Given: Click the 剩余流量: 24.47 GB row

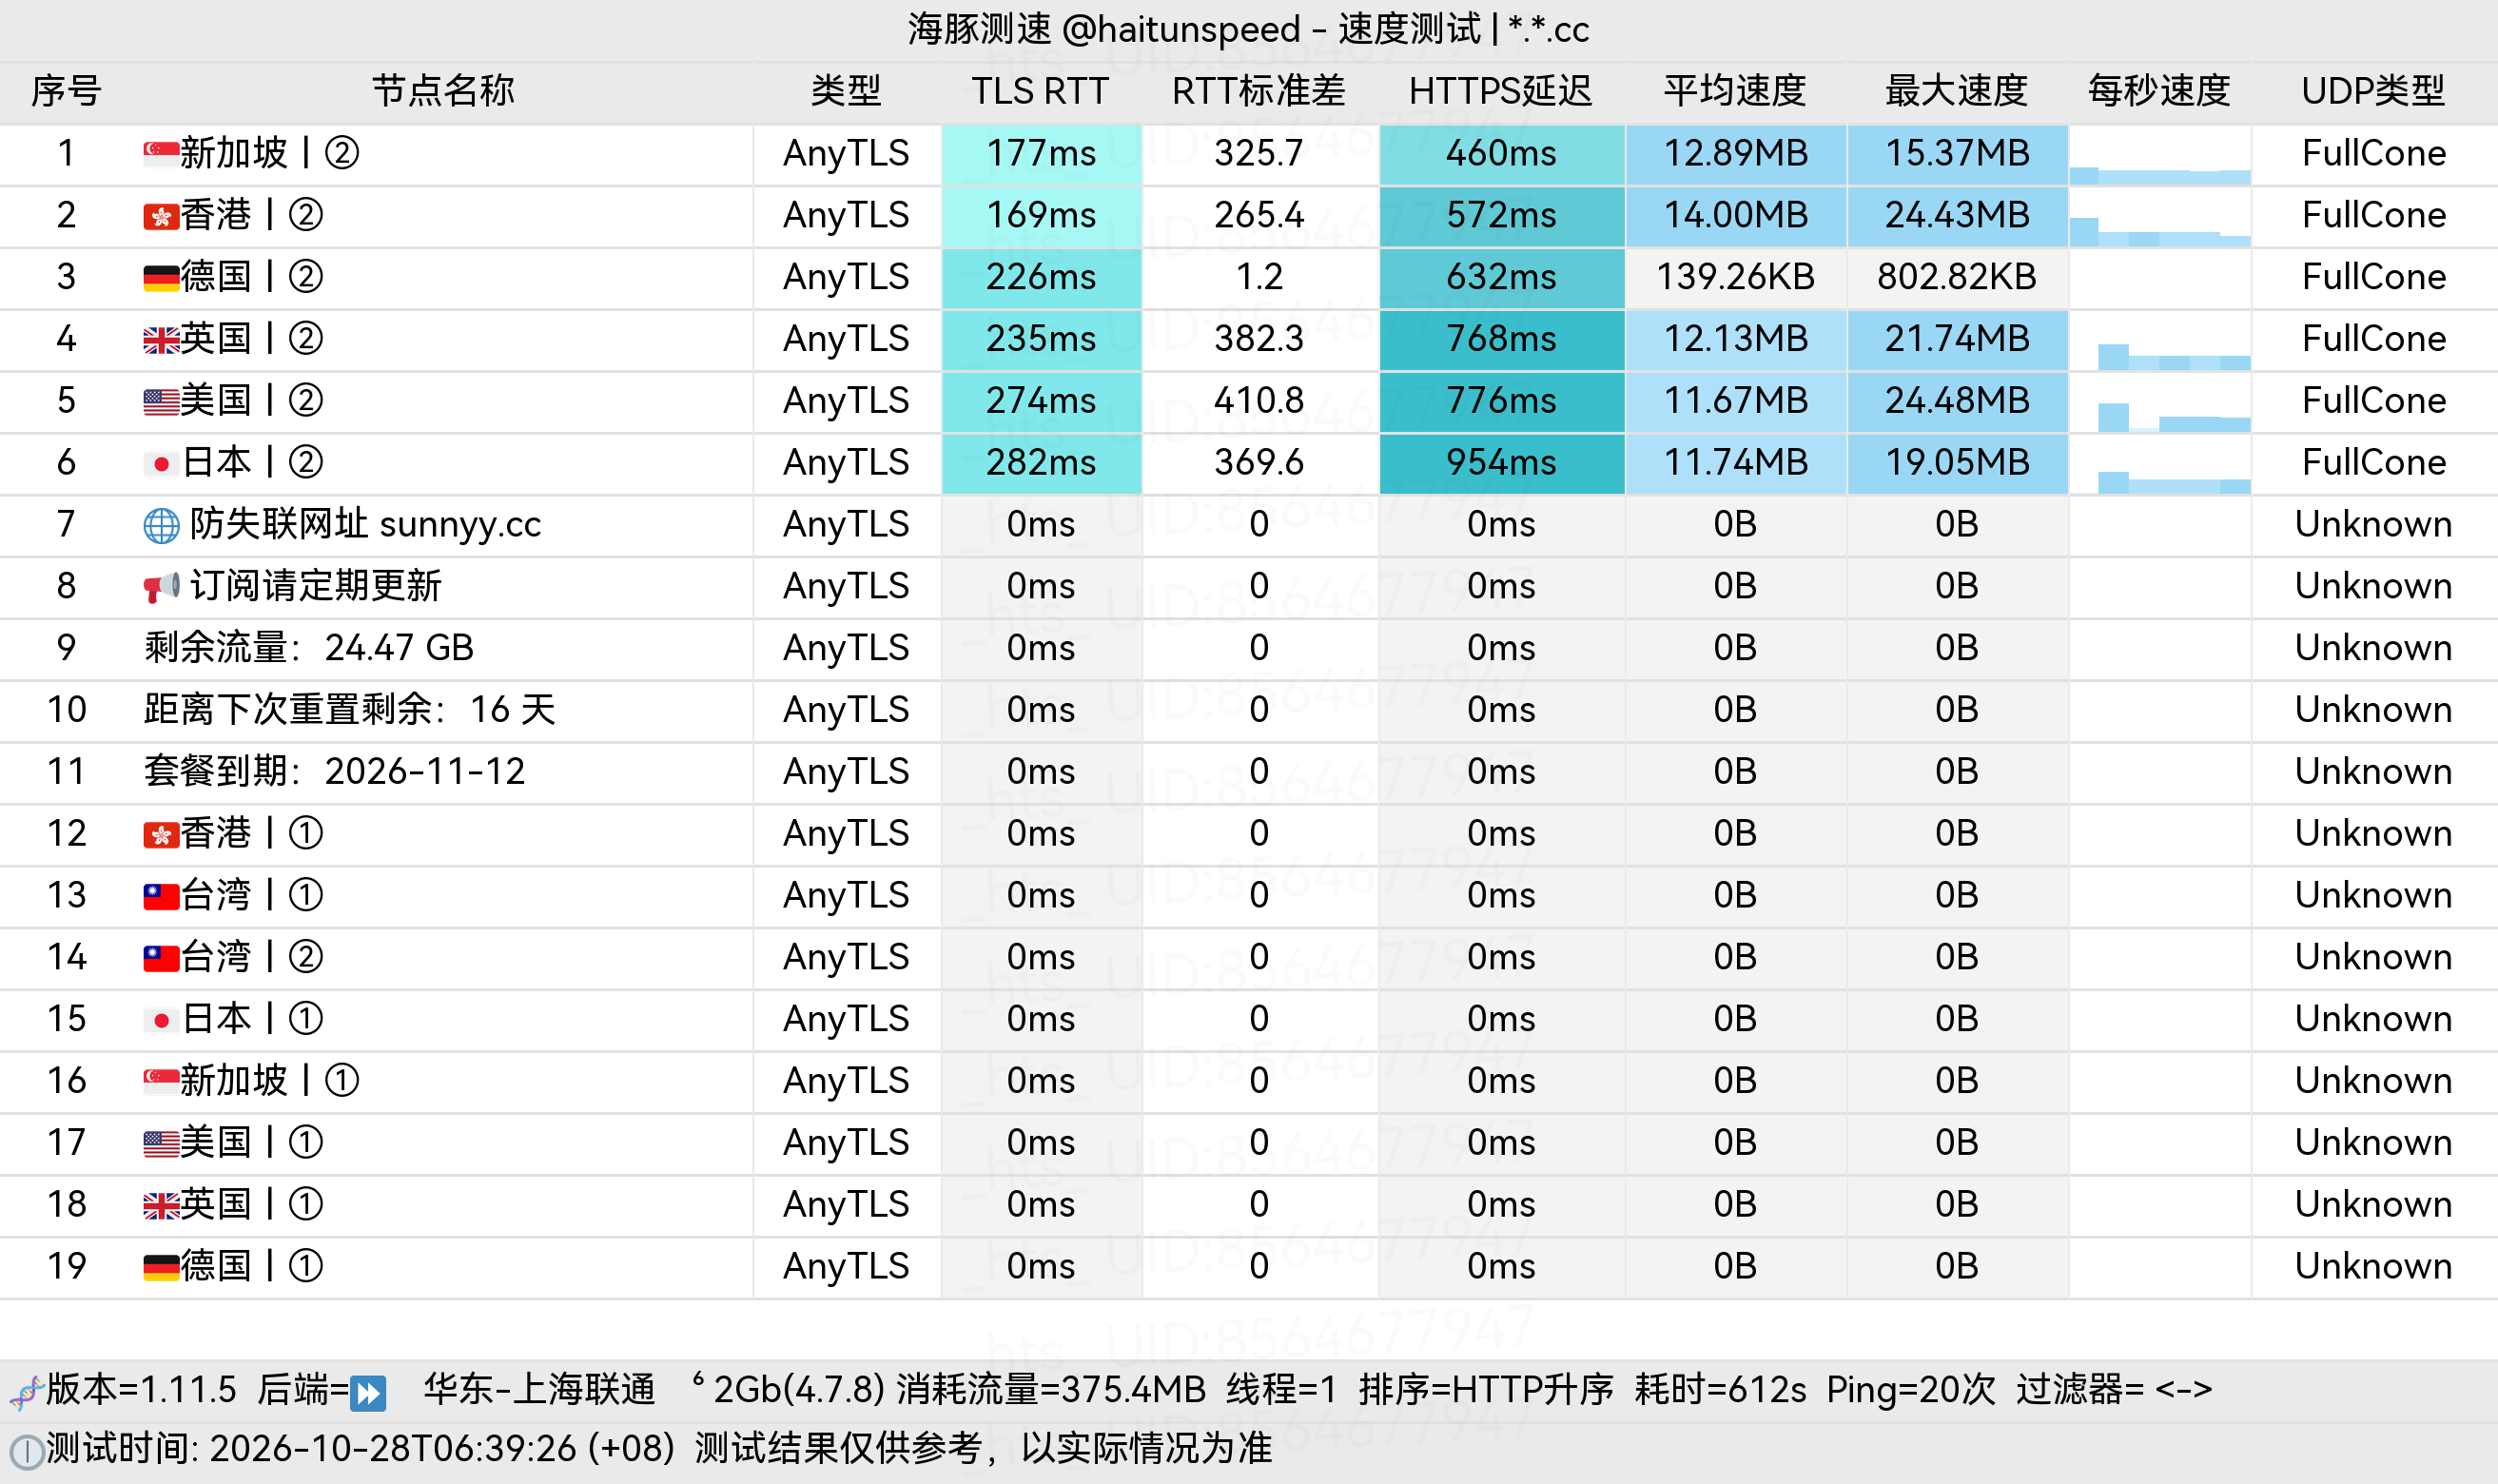Looking at the screenshot, I should (x=1249, y=649).
